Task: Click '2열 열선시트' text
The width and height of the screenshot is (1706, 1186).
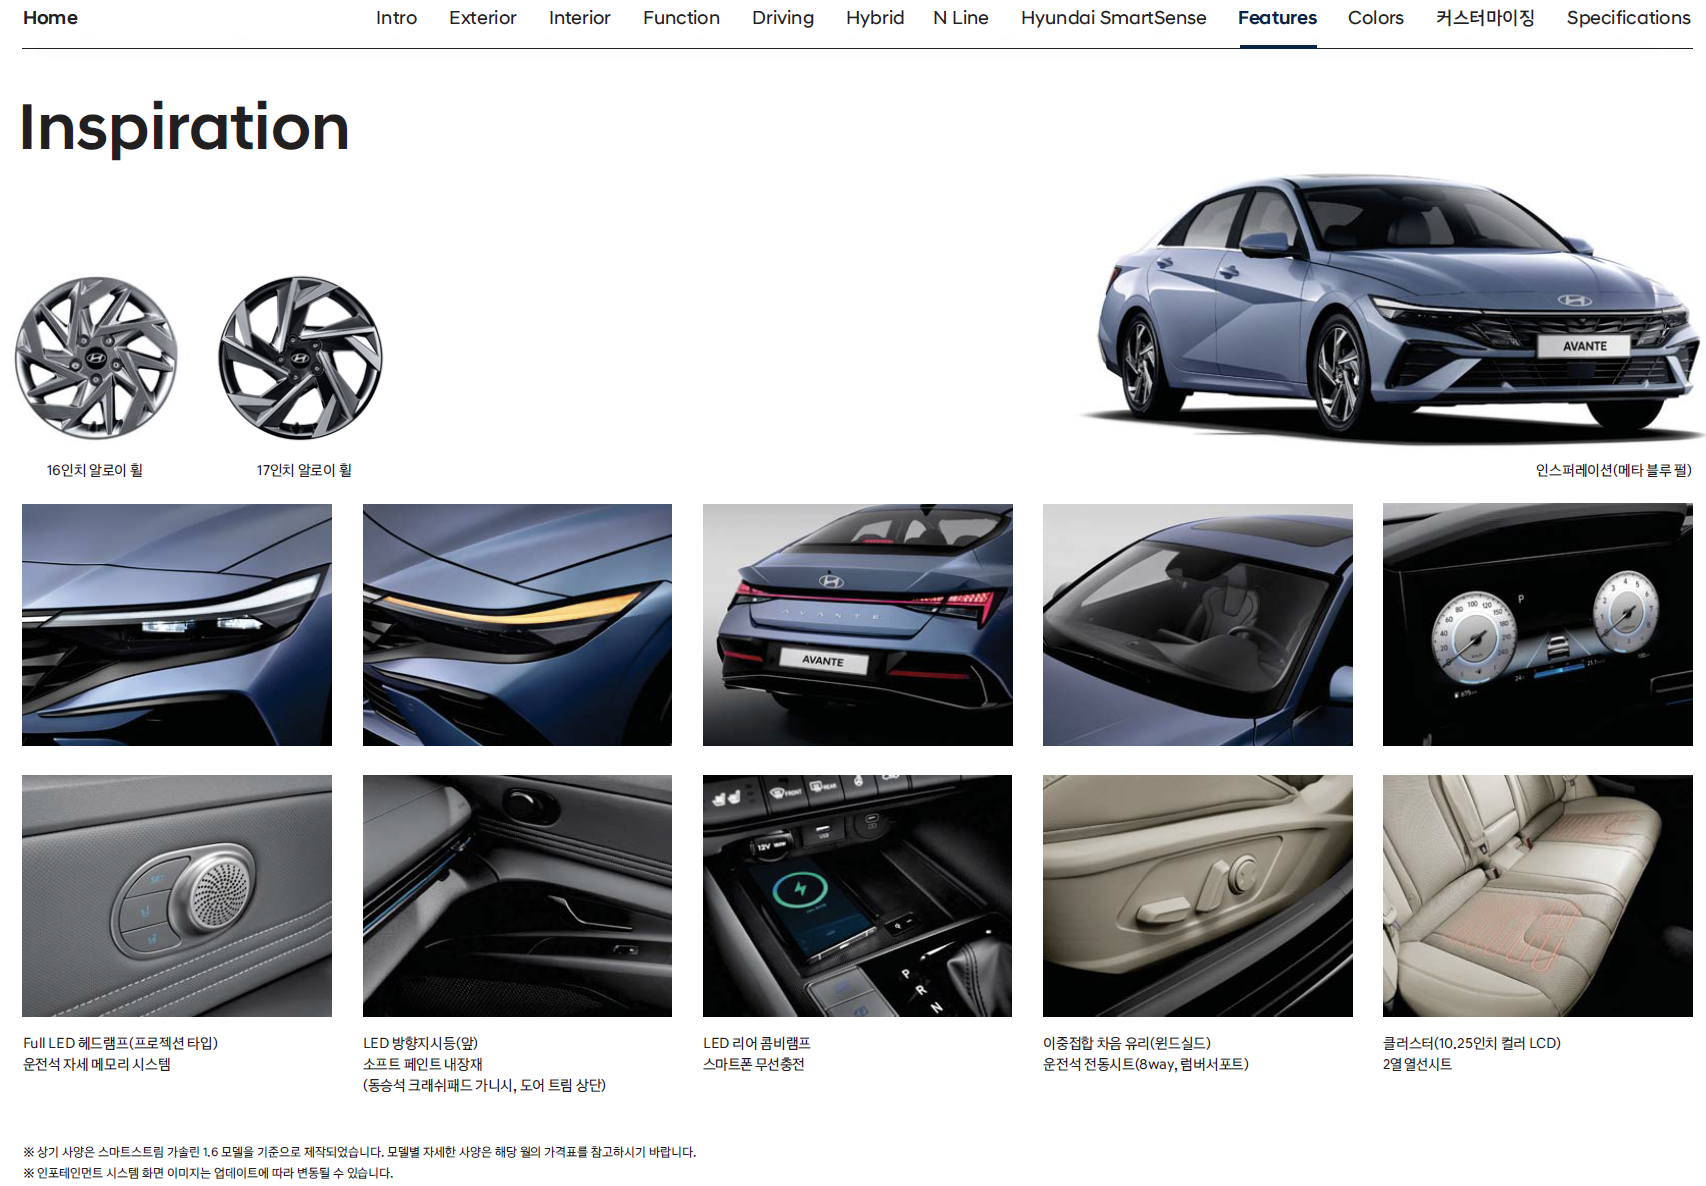Action: click(1418, 1064)
